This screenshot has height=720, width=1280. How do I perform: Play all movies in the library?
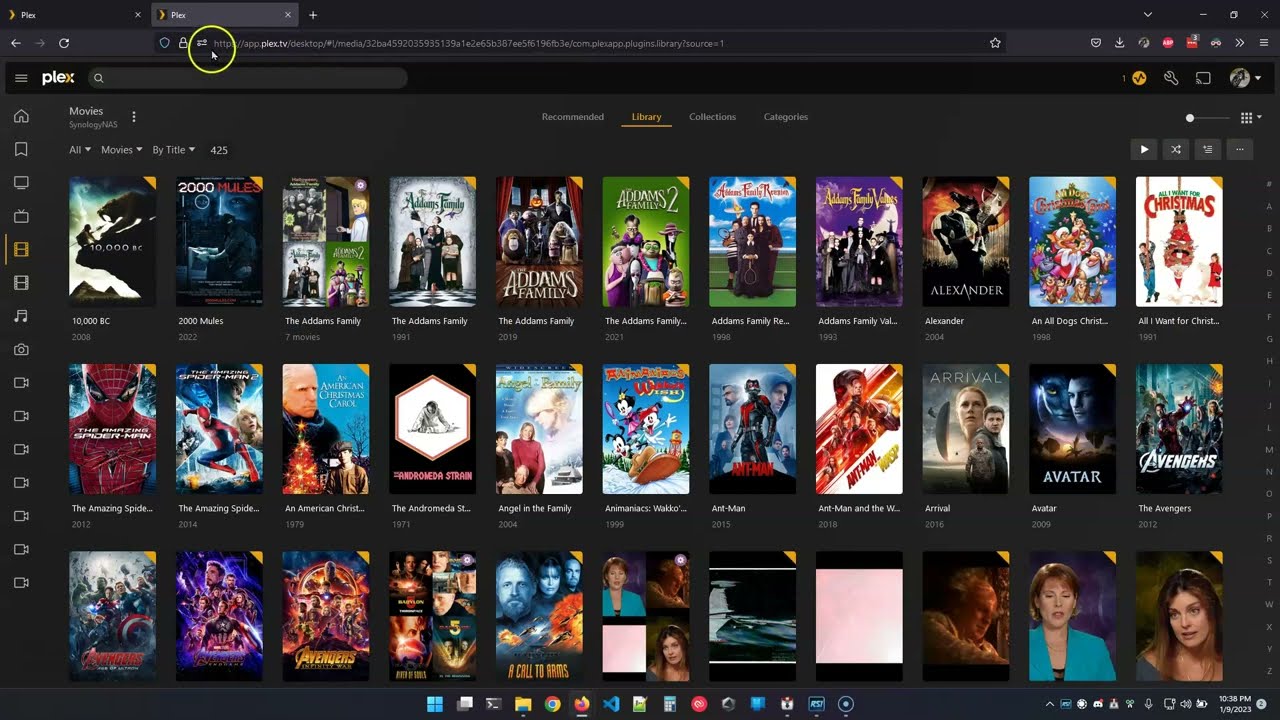tap(1144, 150)
